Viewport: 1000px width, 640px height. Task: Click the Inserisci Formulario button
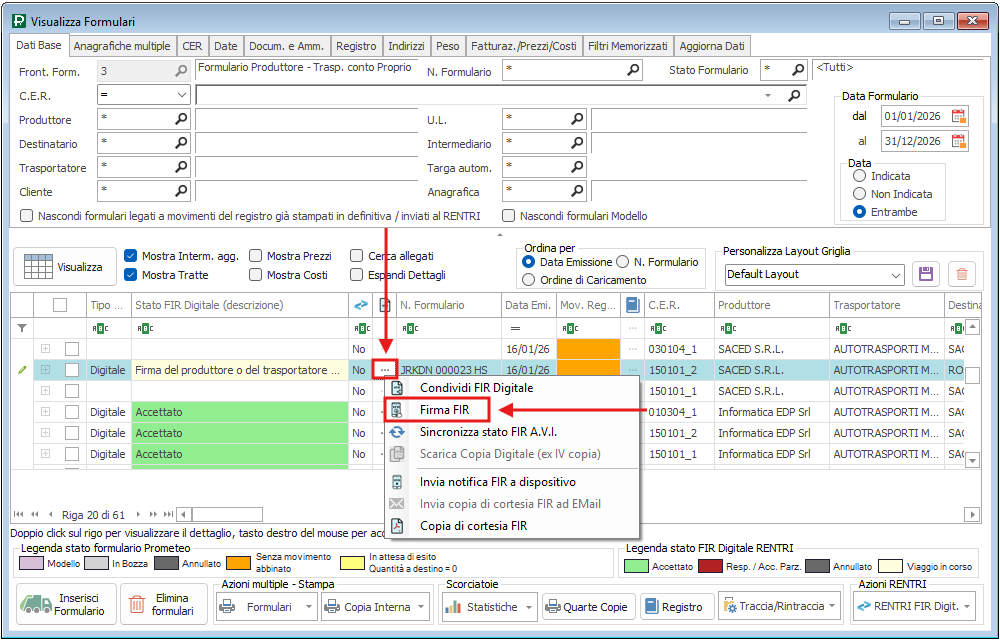64,604
